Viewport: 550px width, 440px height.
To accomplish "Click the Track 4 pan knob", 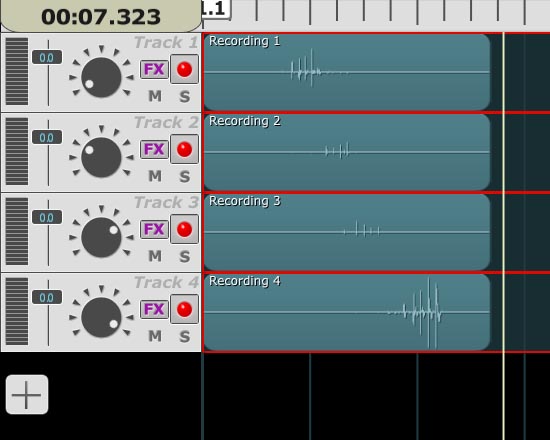I will pos(101,317).
